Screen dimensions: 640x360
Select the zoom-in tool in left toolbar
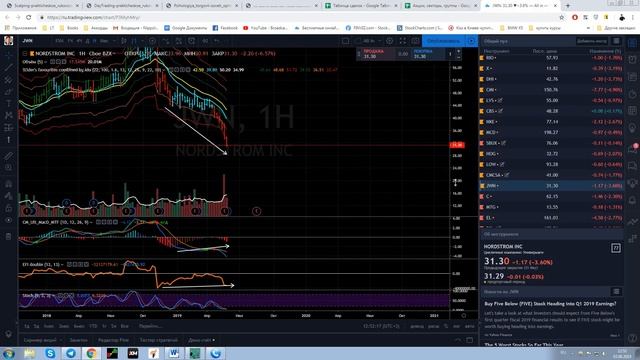pos(9,168)
